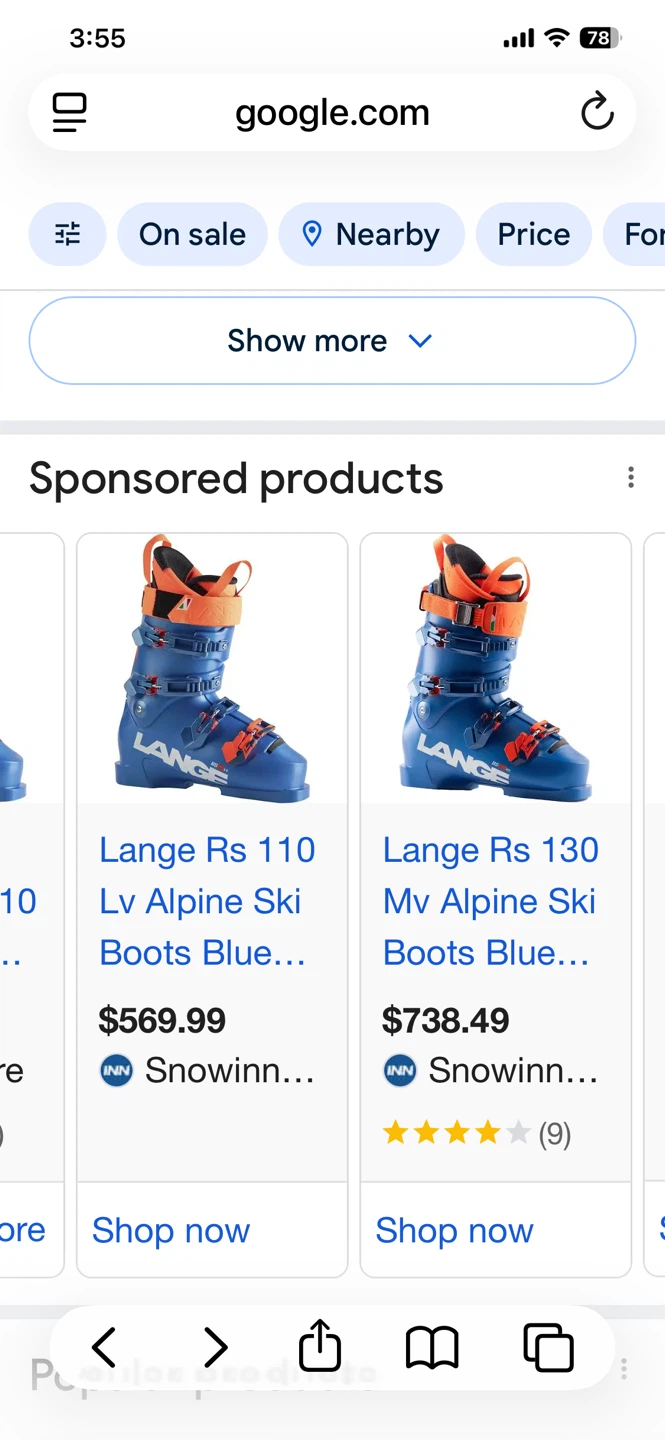The height and width of the screenshot is (1440, 665).
Task: Open the Price filter chip
Action: tap(533, 234)
